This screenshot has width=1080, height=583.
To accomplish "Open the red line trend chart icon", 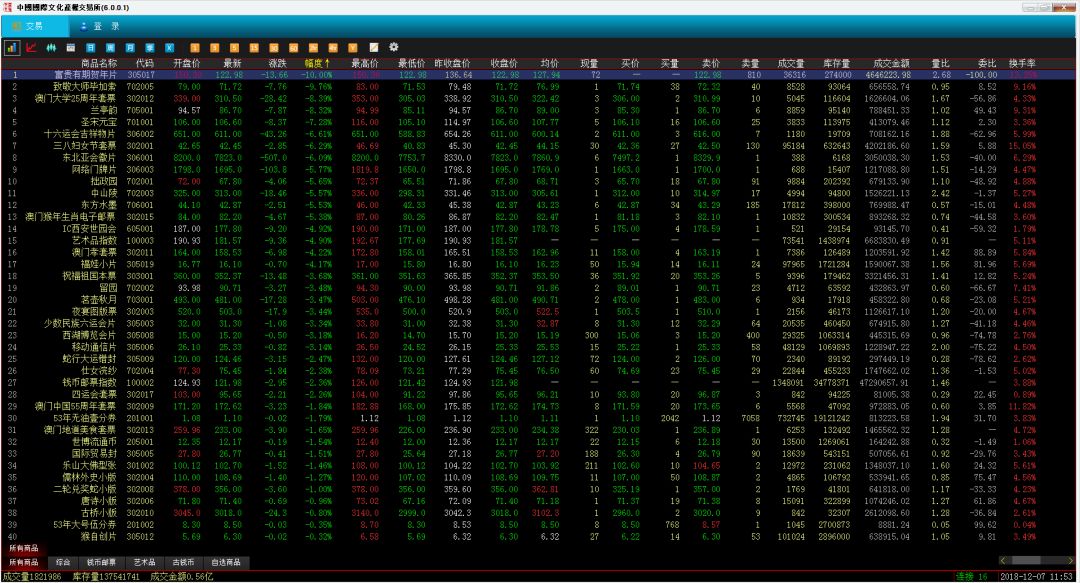I will click(x=31, y=48).
